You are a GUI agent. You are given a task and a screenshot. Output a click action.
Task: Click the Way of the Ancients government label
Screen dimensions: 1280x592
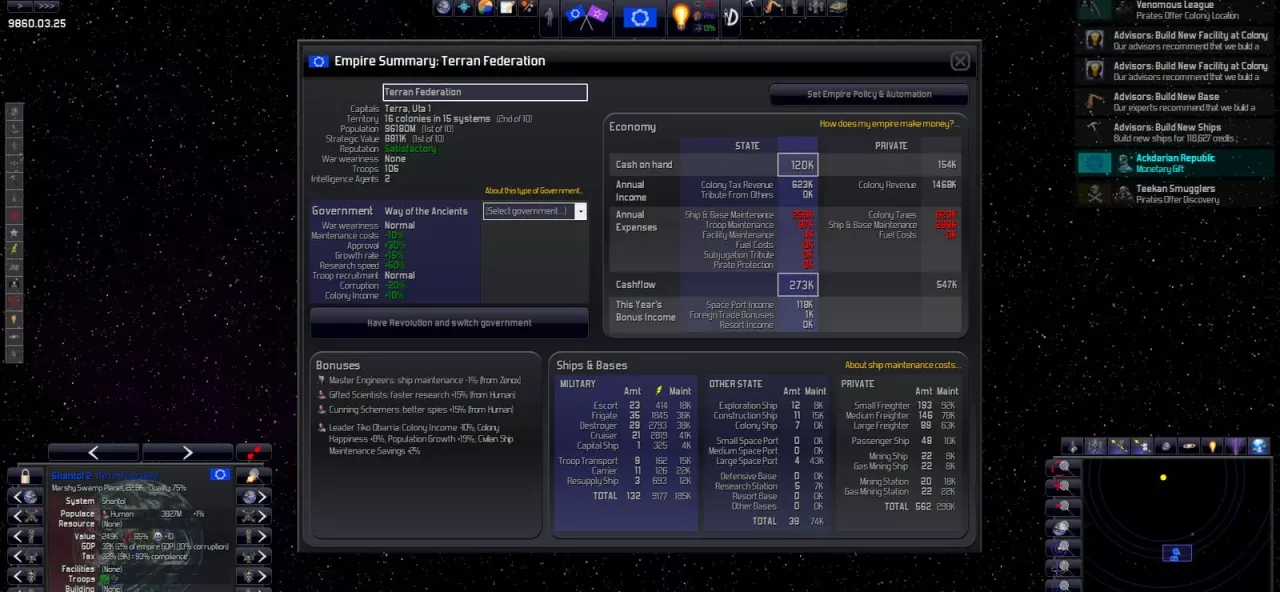(426, 211)
